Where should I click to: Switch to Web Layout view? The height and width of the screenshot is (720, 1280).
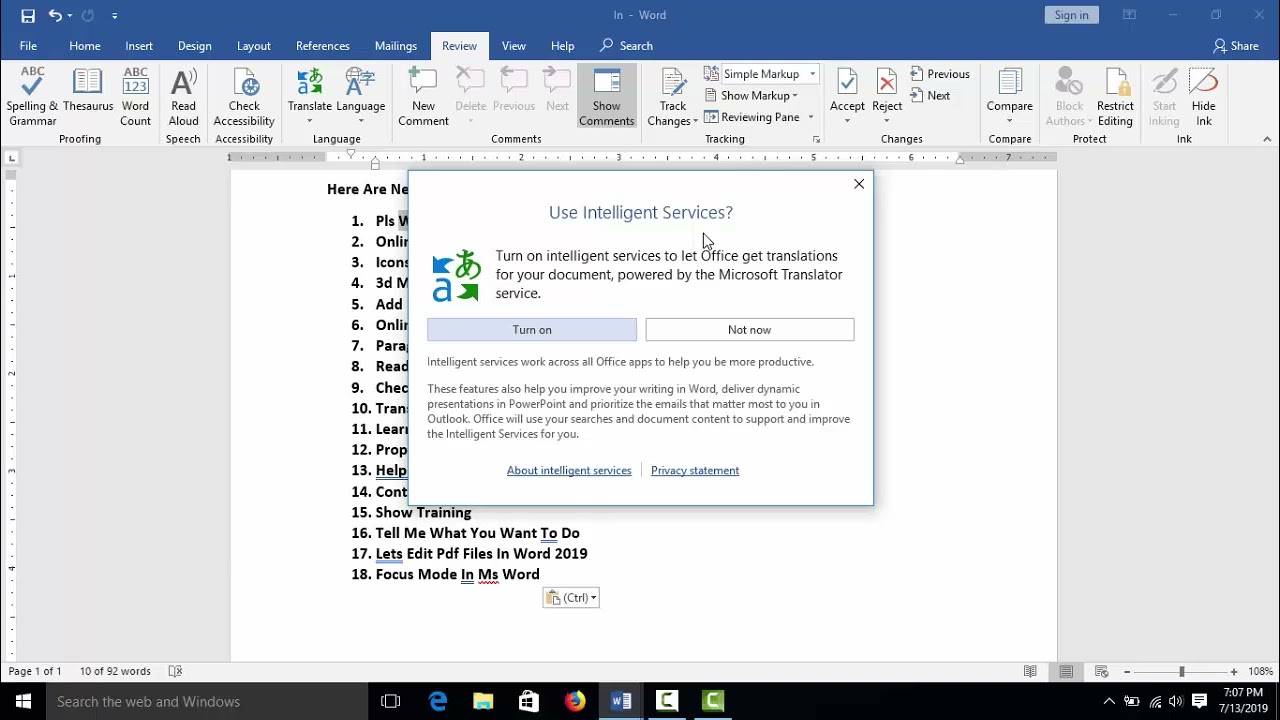(x=1102, y=672)
